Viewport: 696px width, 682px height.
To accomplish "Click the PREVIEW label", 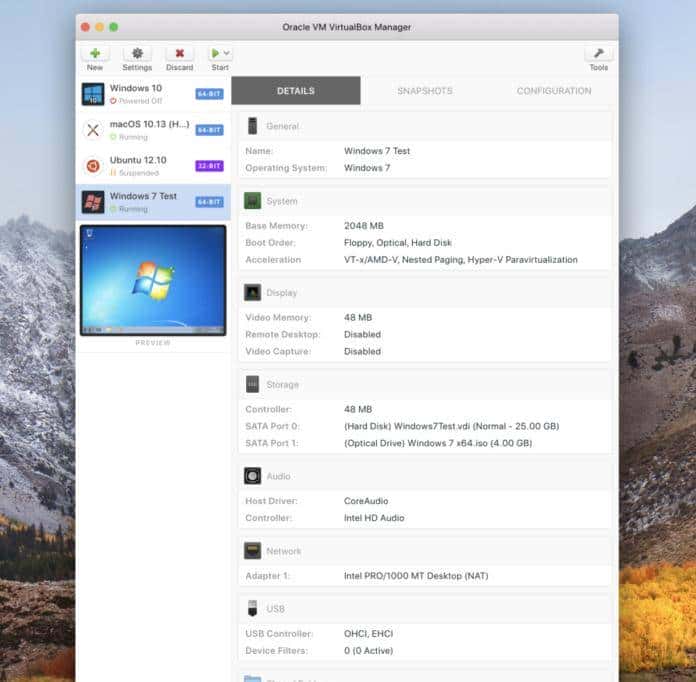I will tap(153, 343).
